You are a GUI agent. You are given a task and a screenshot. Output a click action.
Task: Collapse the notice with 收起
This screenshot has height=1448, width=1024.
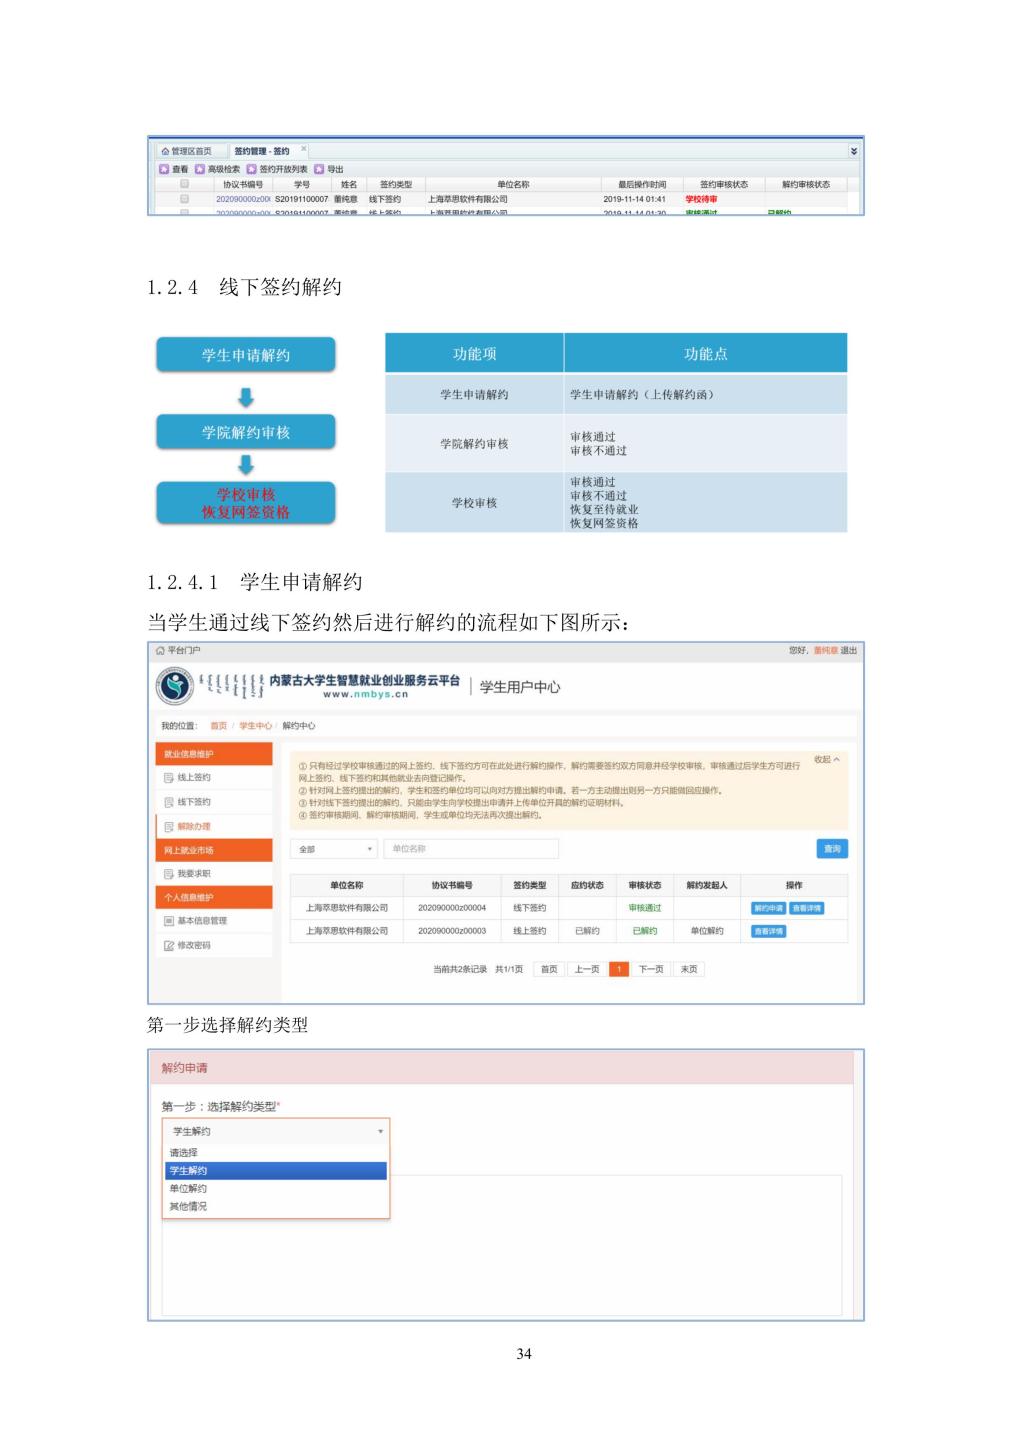(827, 760)
